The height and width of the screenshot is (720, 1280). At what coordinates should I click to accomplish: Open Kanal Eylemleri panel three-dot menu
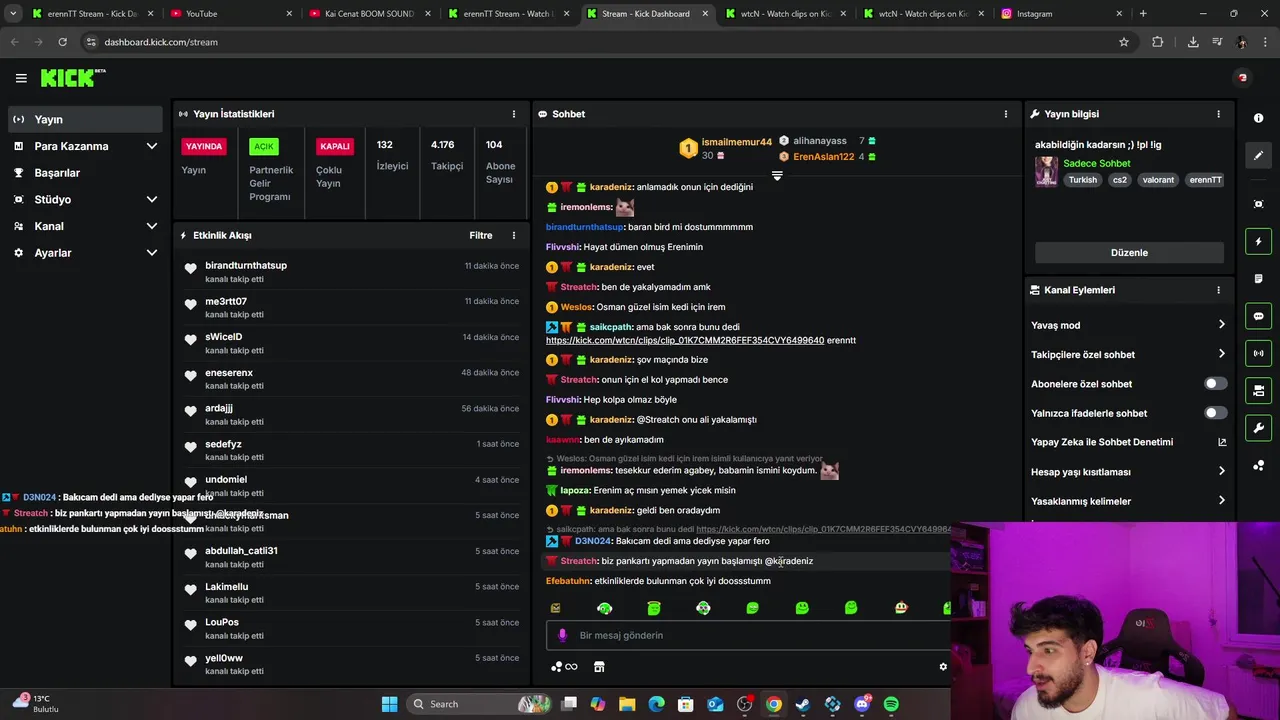click(x=1218, y=290)
